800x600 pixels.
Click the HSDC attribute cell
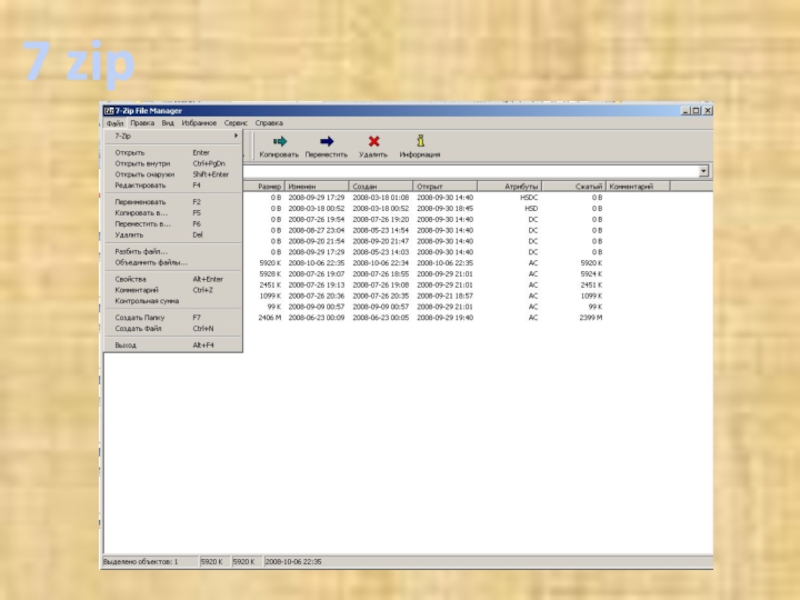tap(529, 197)
